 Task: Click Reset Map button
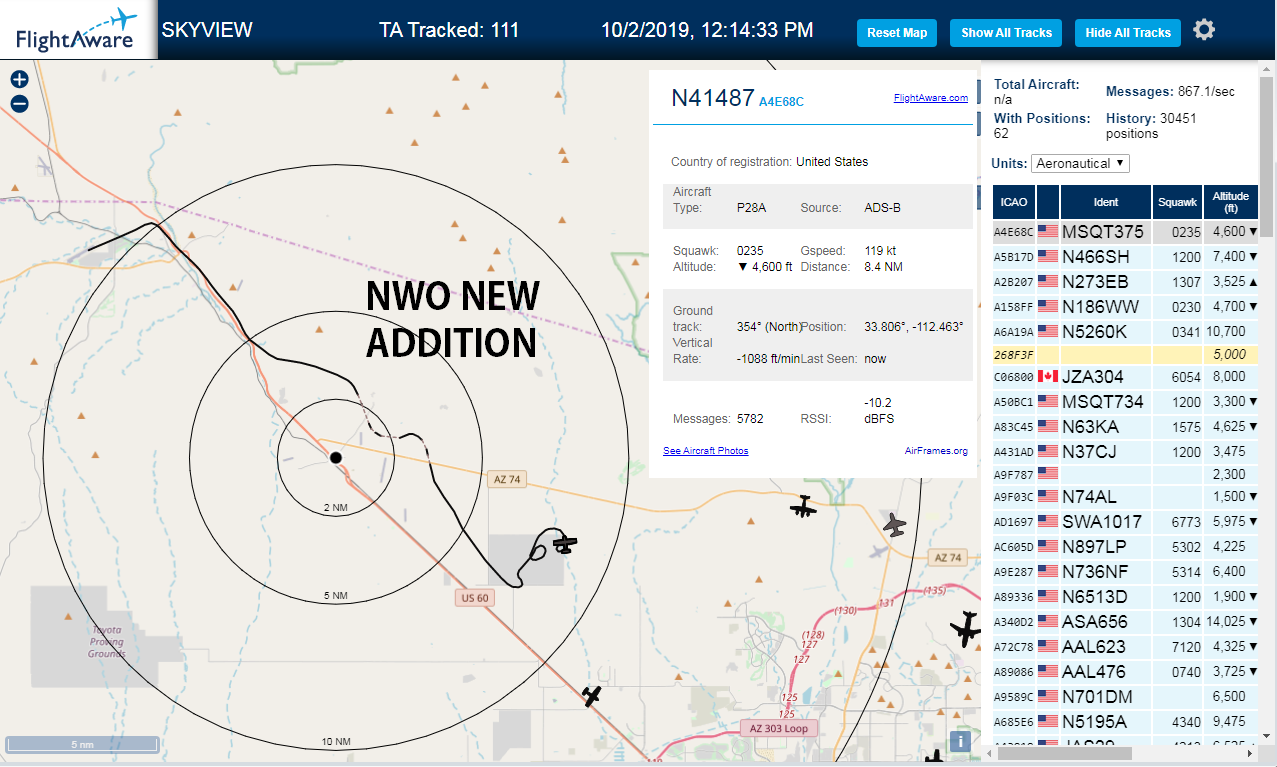[x=897, y=33]
